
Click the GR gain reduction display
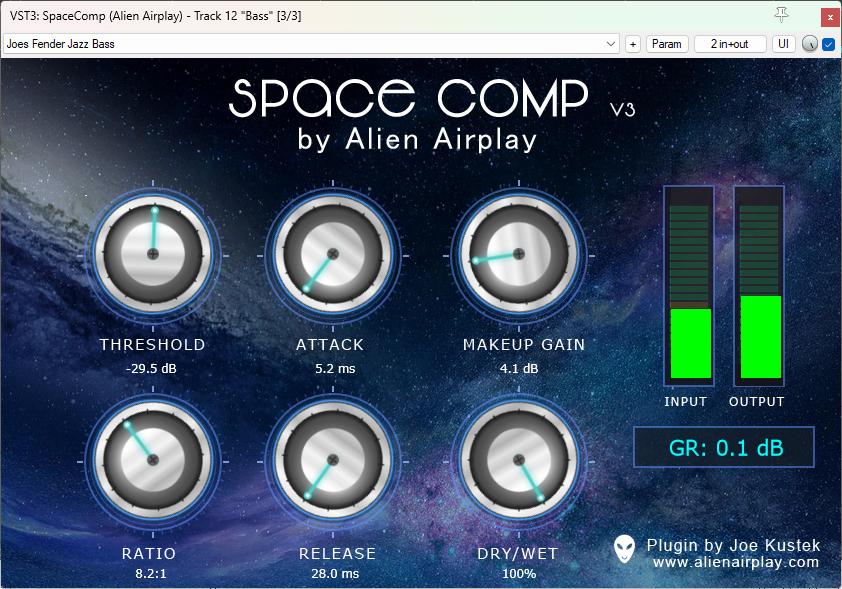[723, 448]
